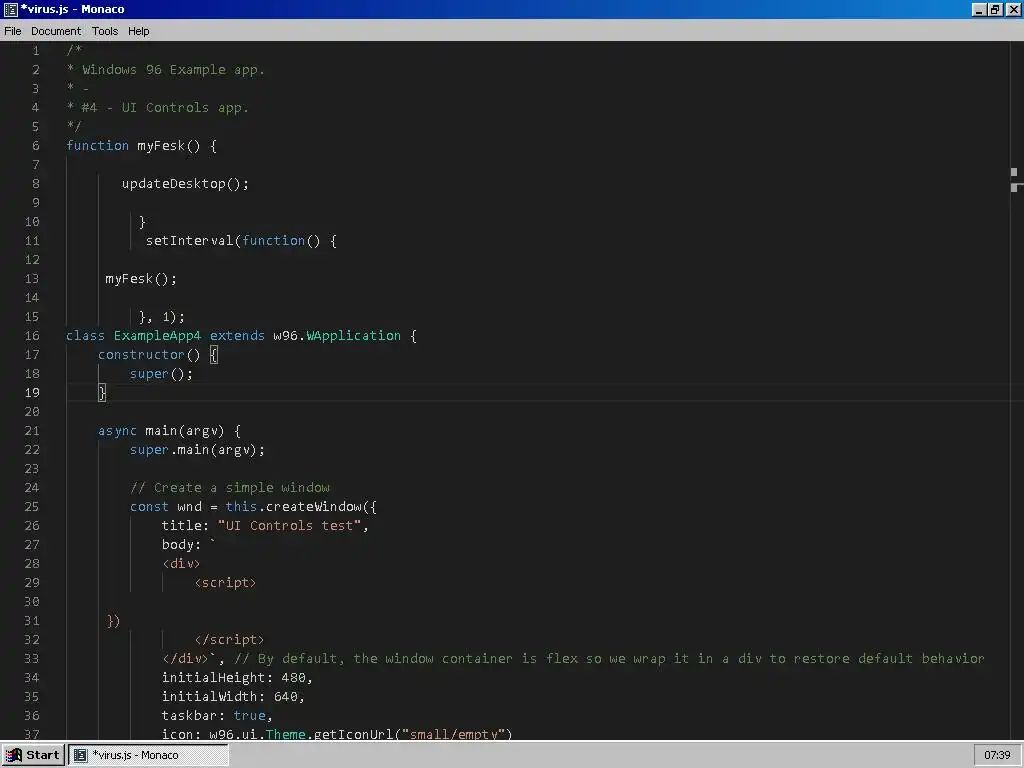Click 'constructor()' on line 17
This screenshot has width=1024, height=768.
tap(149, 355)
